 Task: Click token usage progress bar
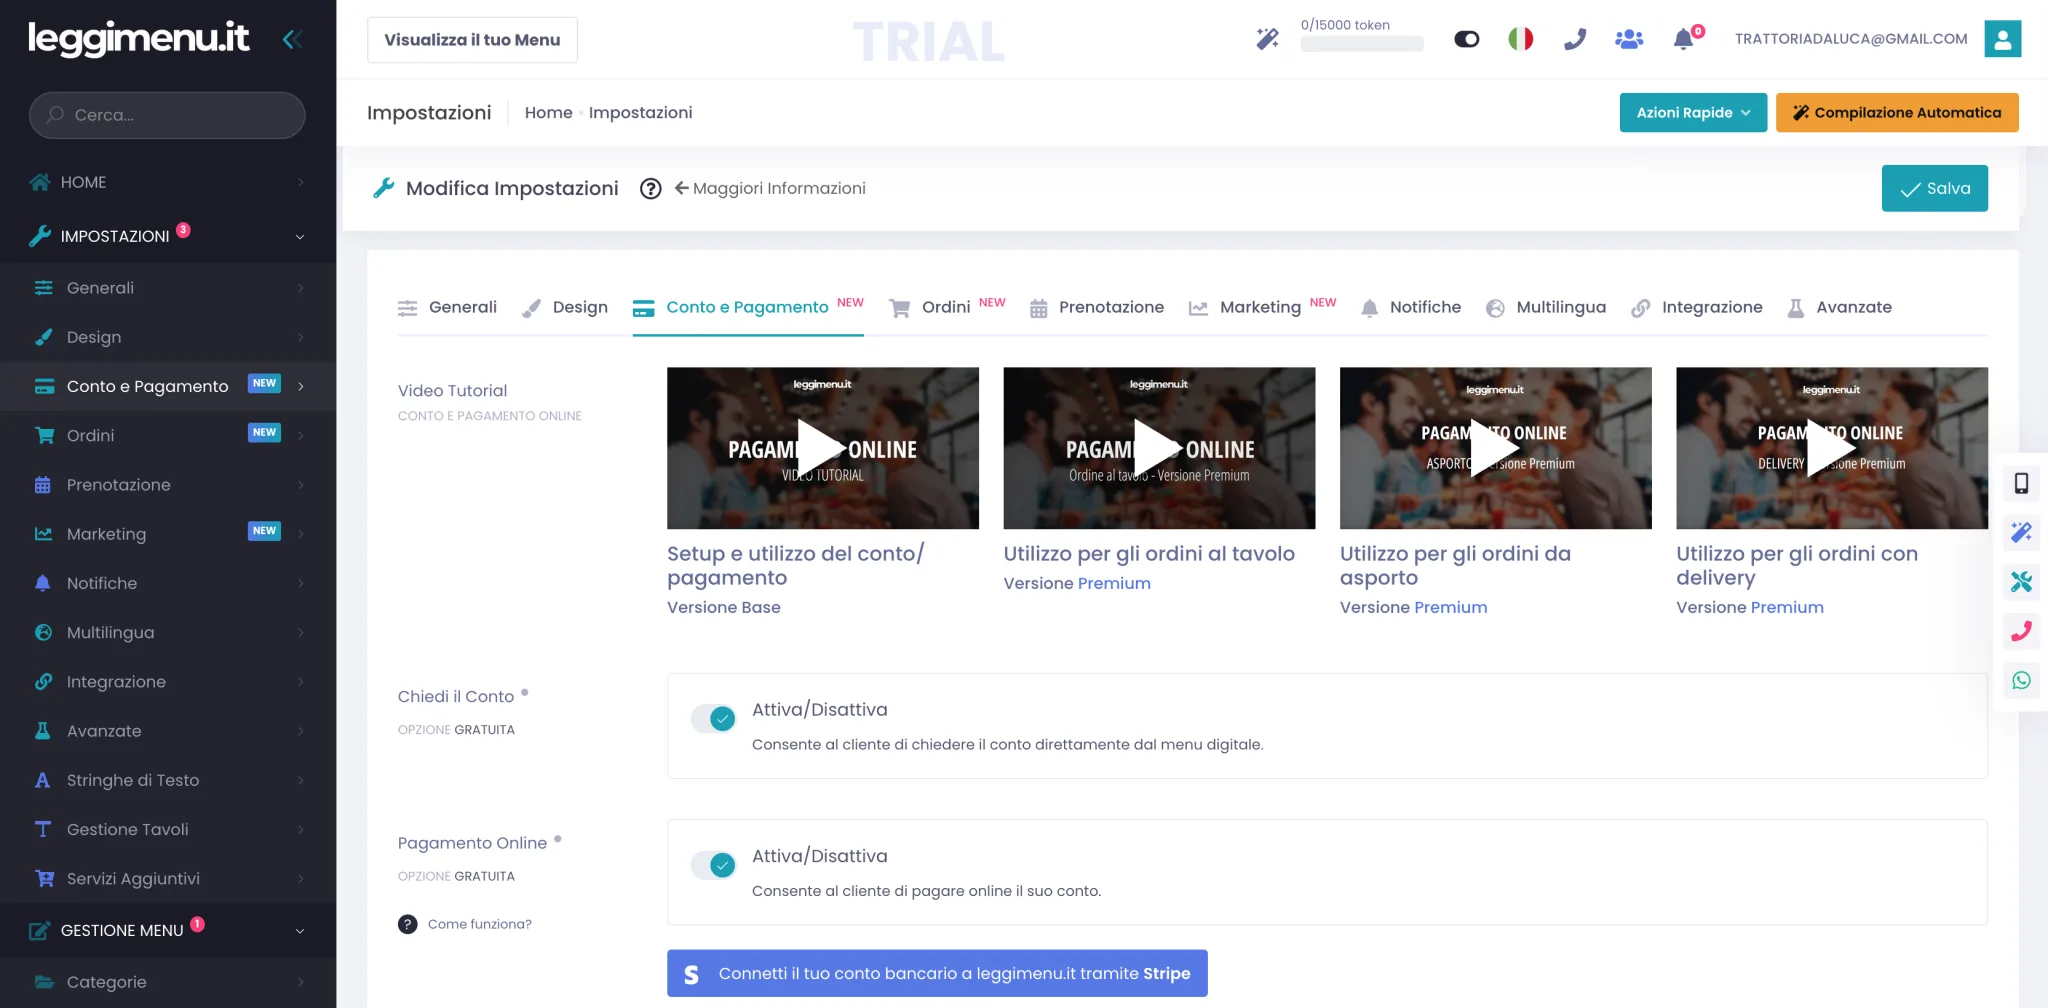(x=1362, y=44)
